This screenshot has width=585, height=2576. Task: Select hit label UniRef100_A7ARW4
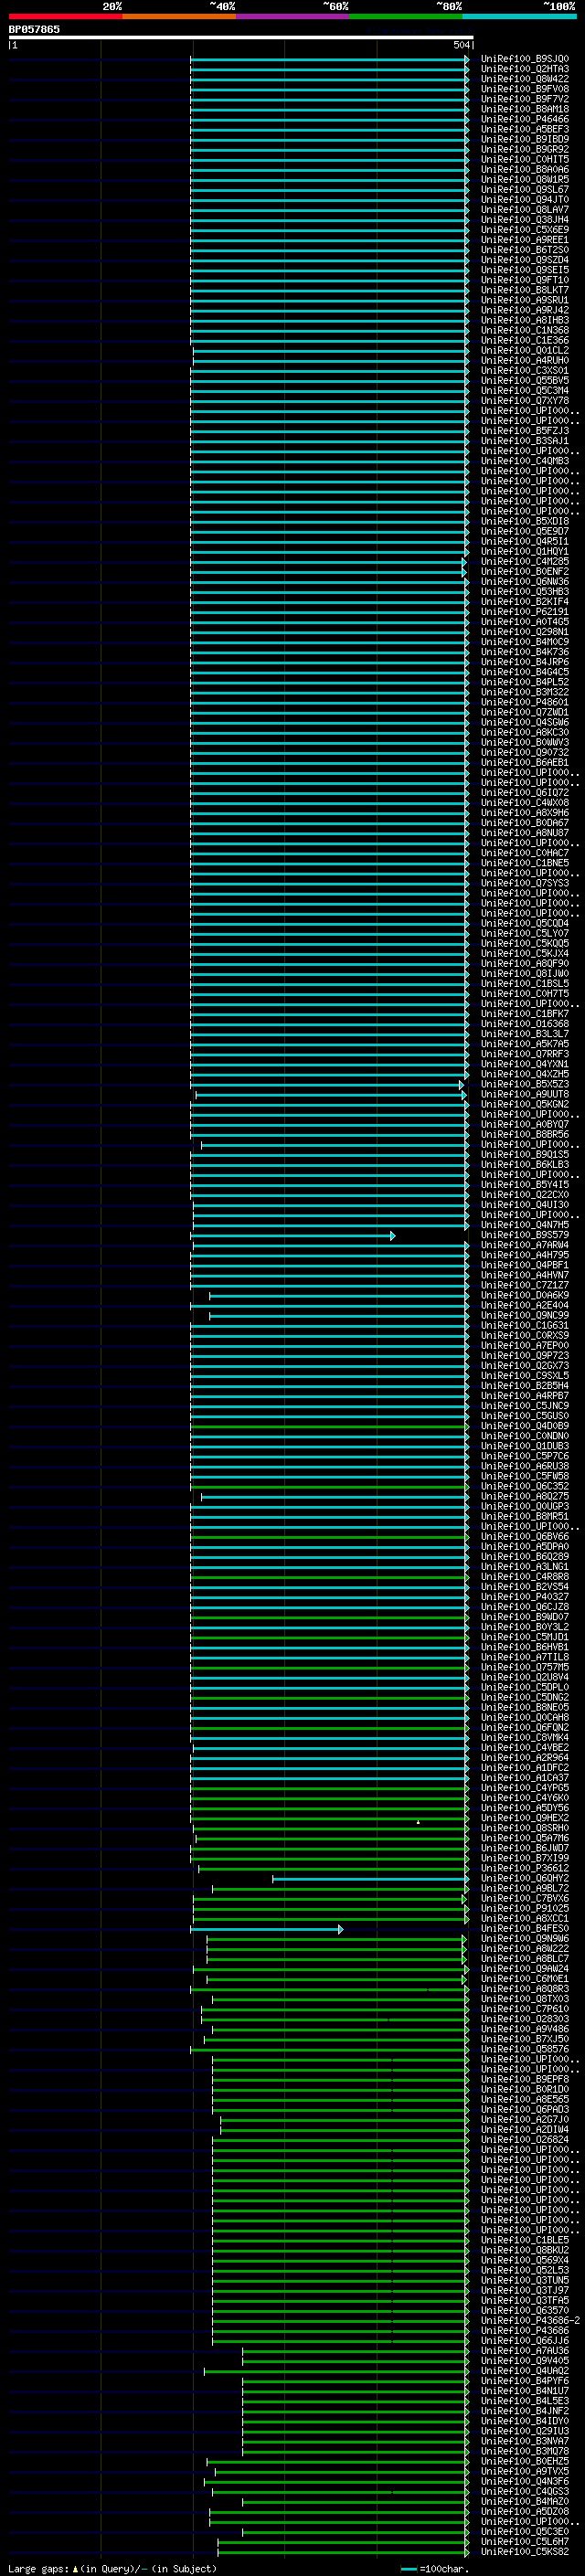coord(524,1245)
